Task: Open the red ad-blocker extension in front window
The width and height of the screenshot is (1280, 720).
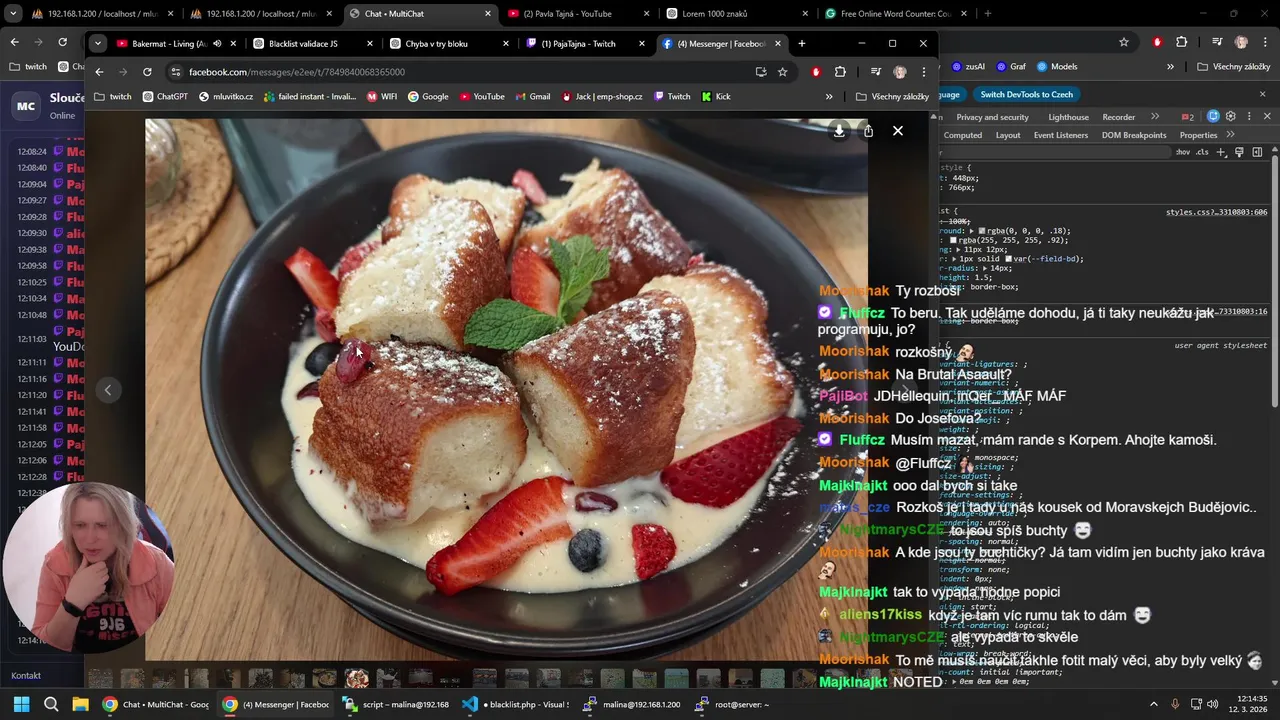Action: pos(816,72)
